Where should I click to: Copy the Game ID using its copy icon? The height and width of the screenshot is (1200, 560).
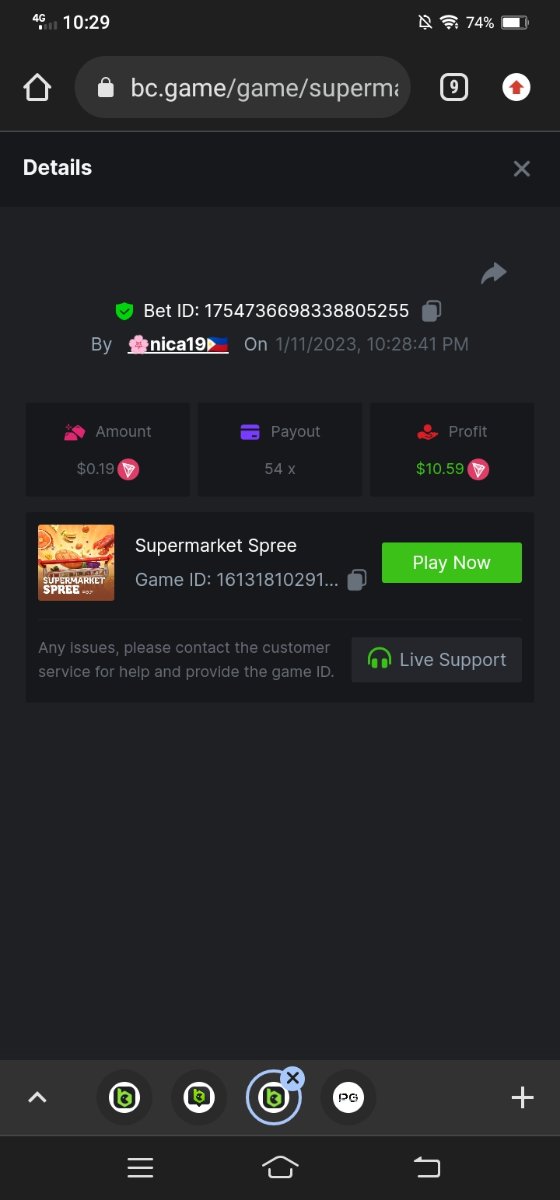click(357, 580)
